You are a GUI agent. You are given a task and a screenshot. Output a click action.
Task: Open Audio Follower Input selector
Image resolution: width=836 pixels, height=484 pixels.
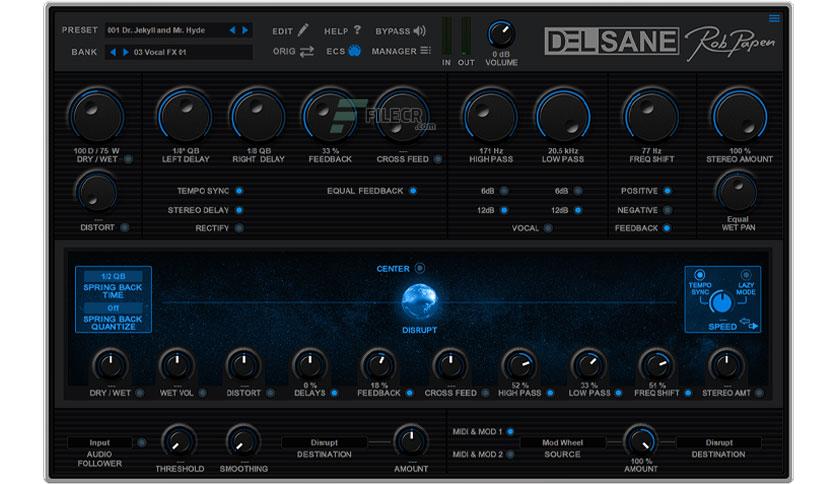coord(100,442)
